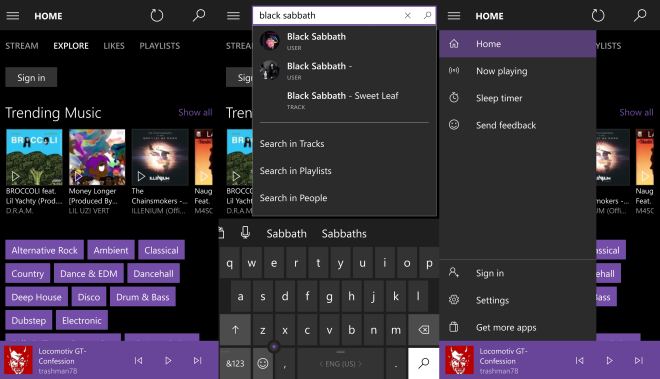Pick Sabbaths keyboard suggestion
Viewport: 660px width, 379px height.
(x=344, y=234)
